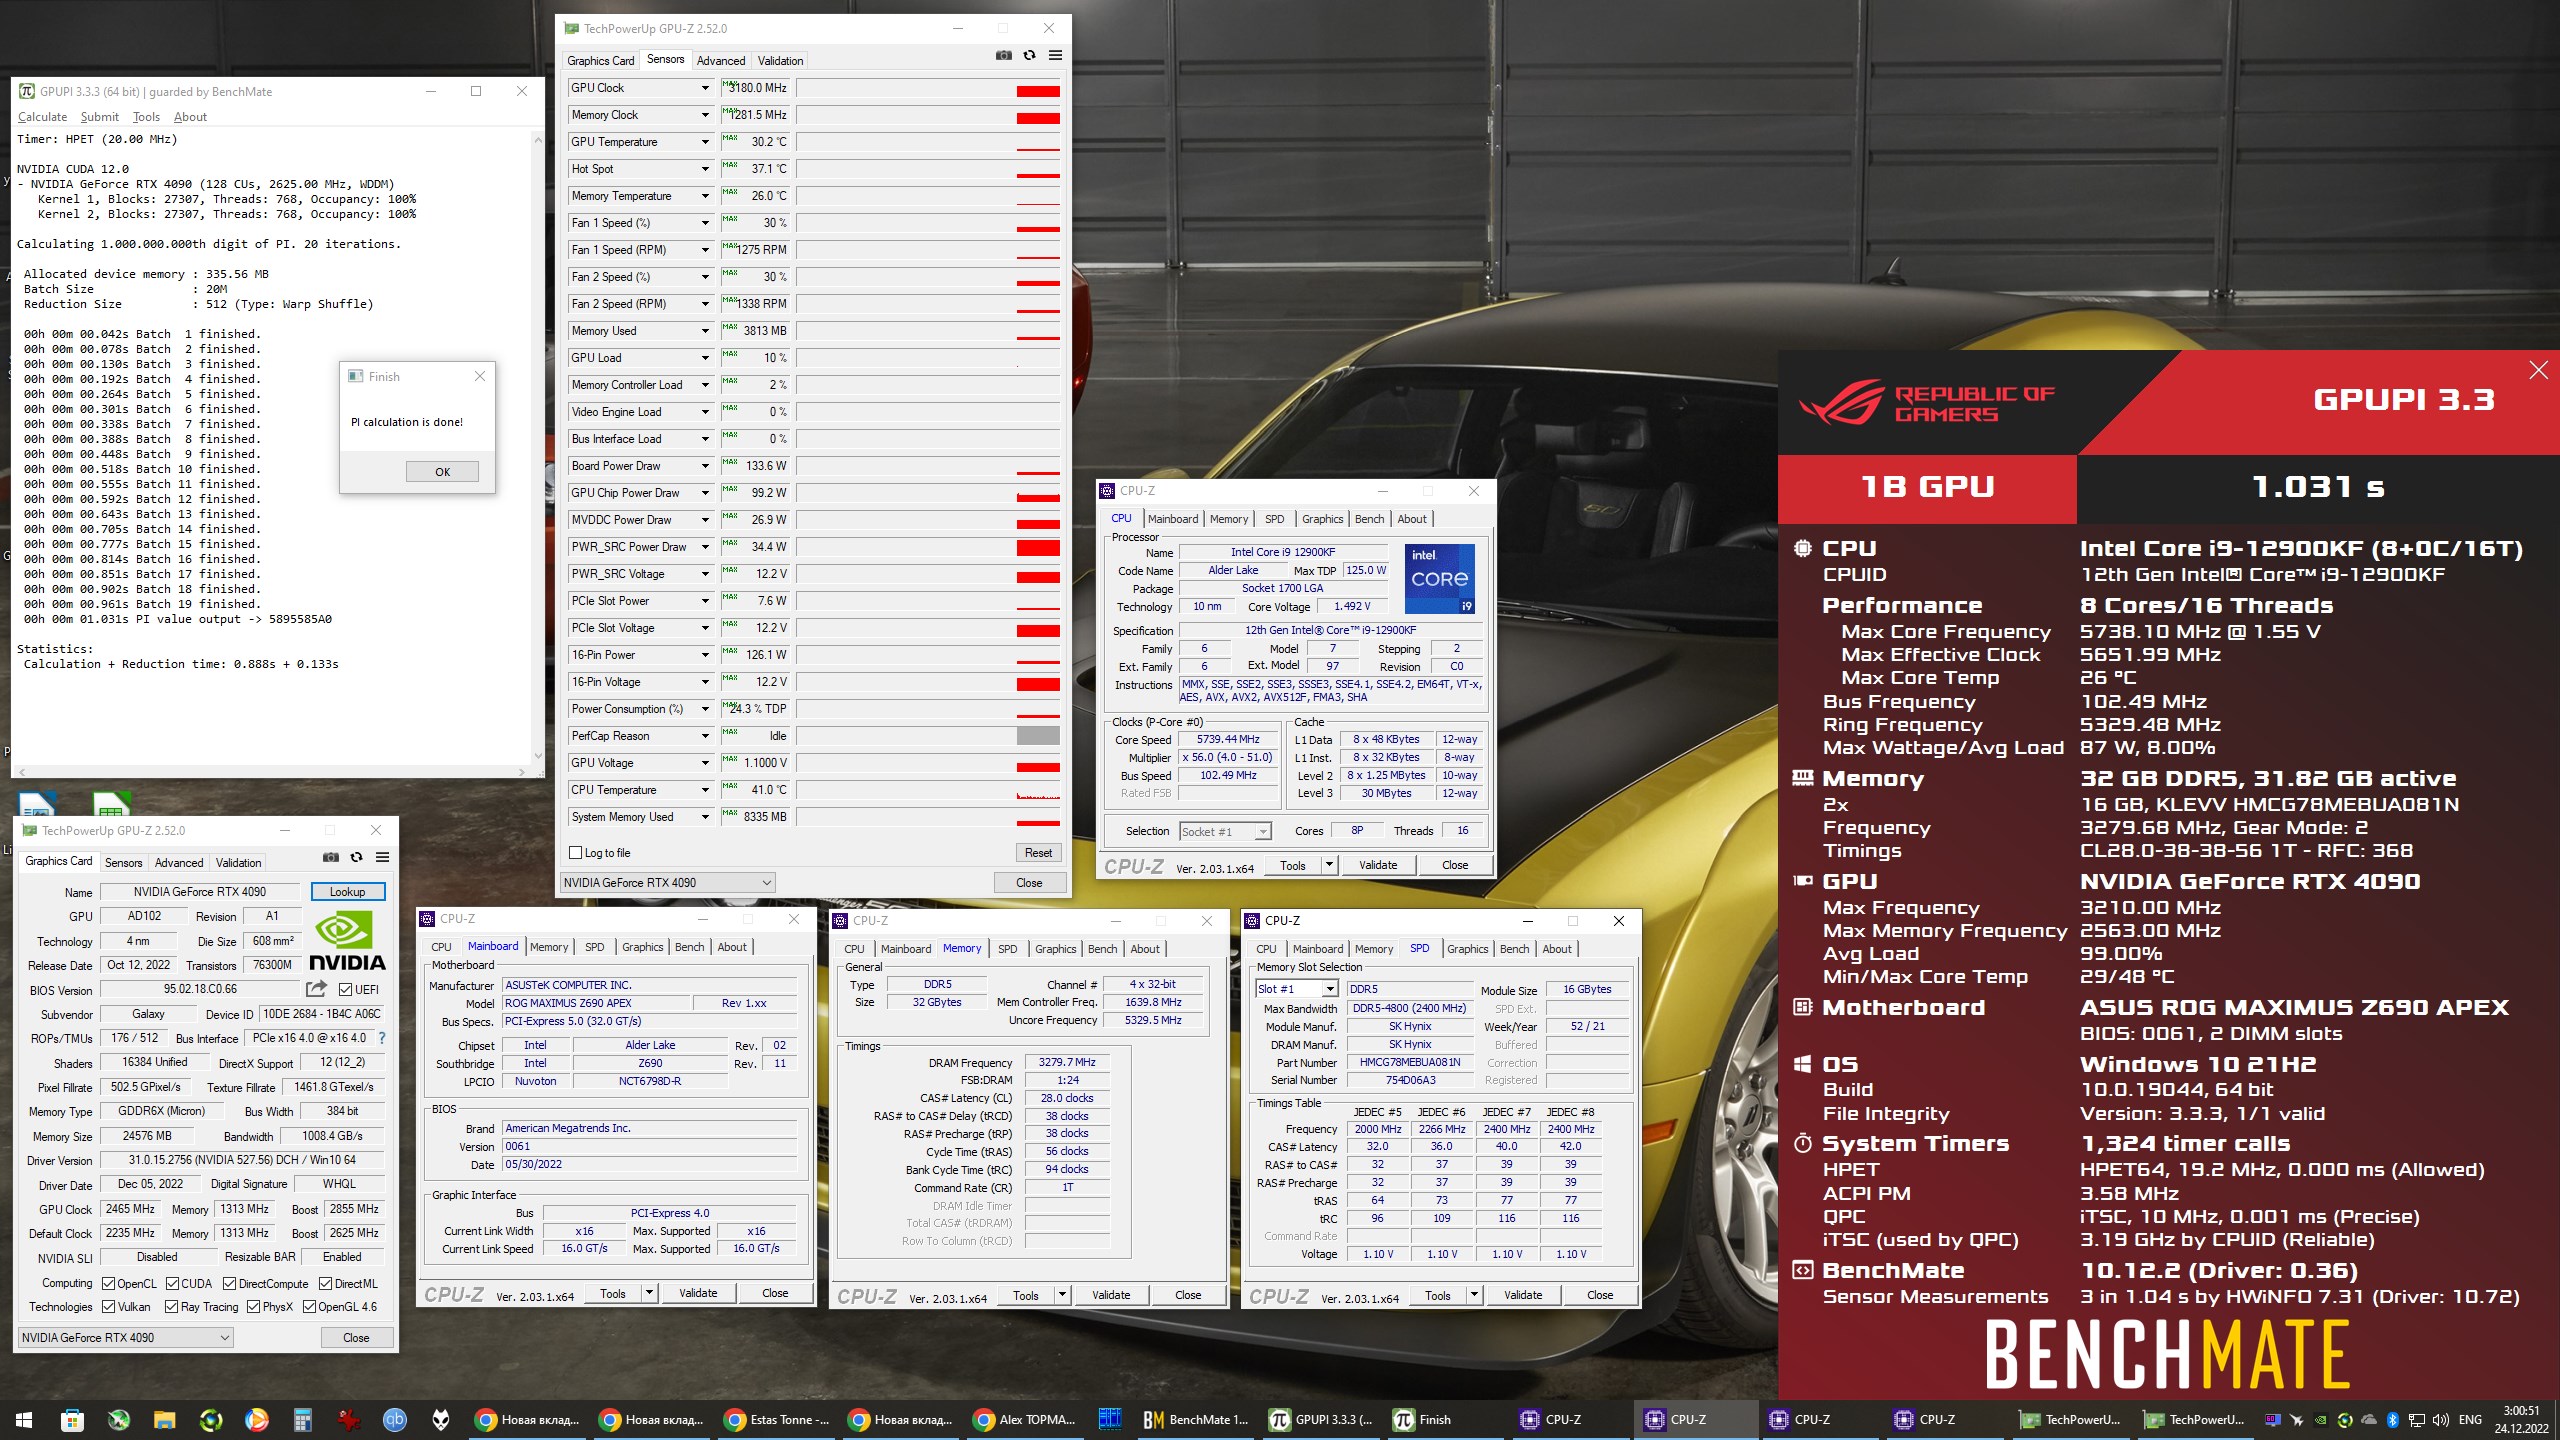Open Calculator from the taskbar
Image resolution: width=2560 pixels, height=1440 pixels.
tap(303, 1419)
